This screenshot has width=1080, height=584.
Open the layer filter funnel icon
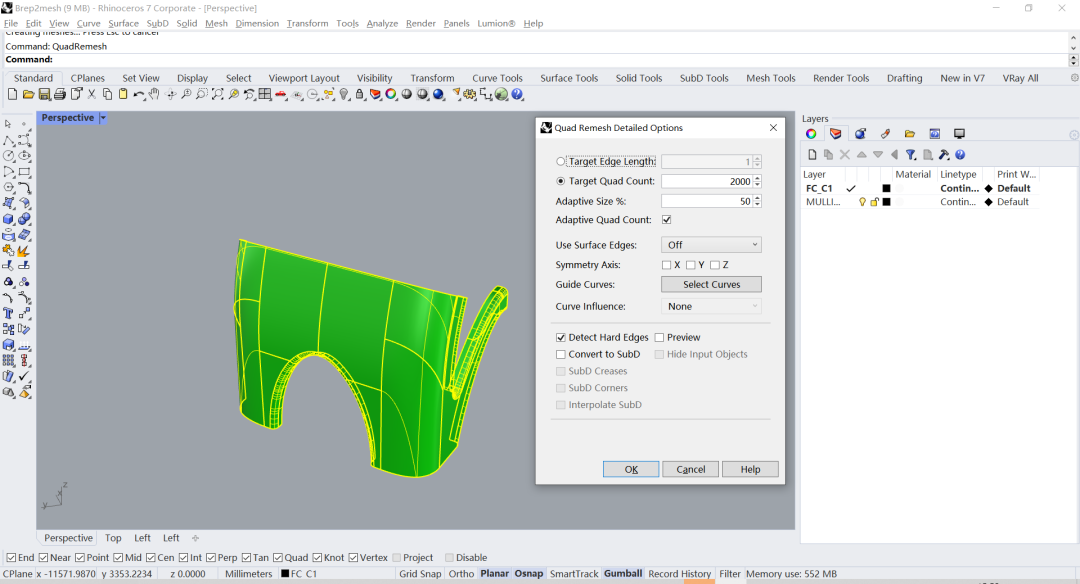[911, 155]
